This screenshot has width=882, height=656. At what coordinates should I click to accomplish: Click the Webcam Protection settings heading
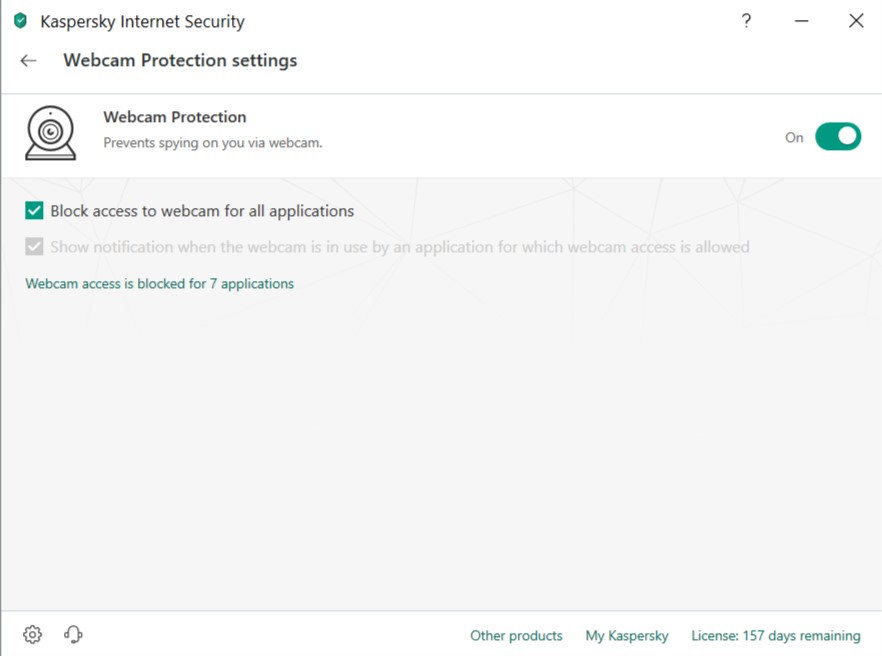180,61
